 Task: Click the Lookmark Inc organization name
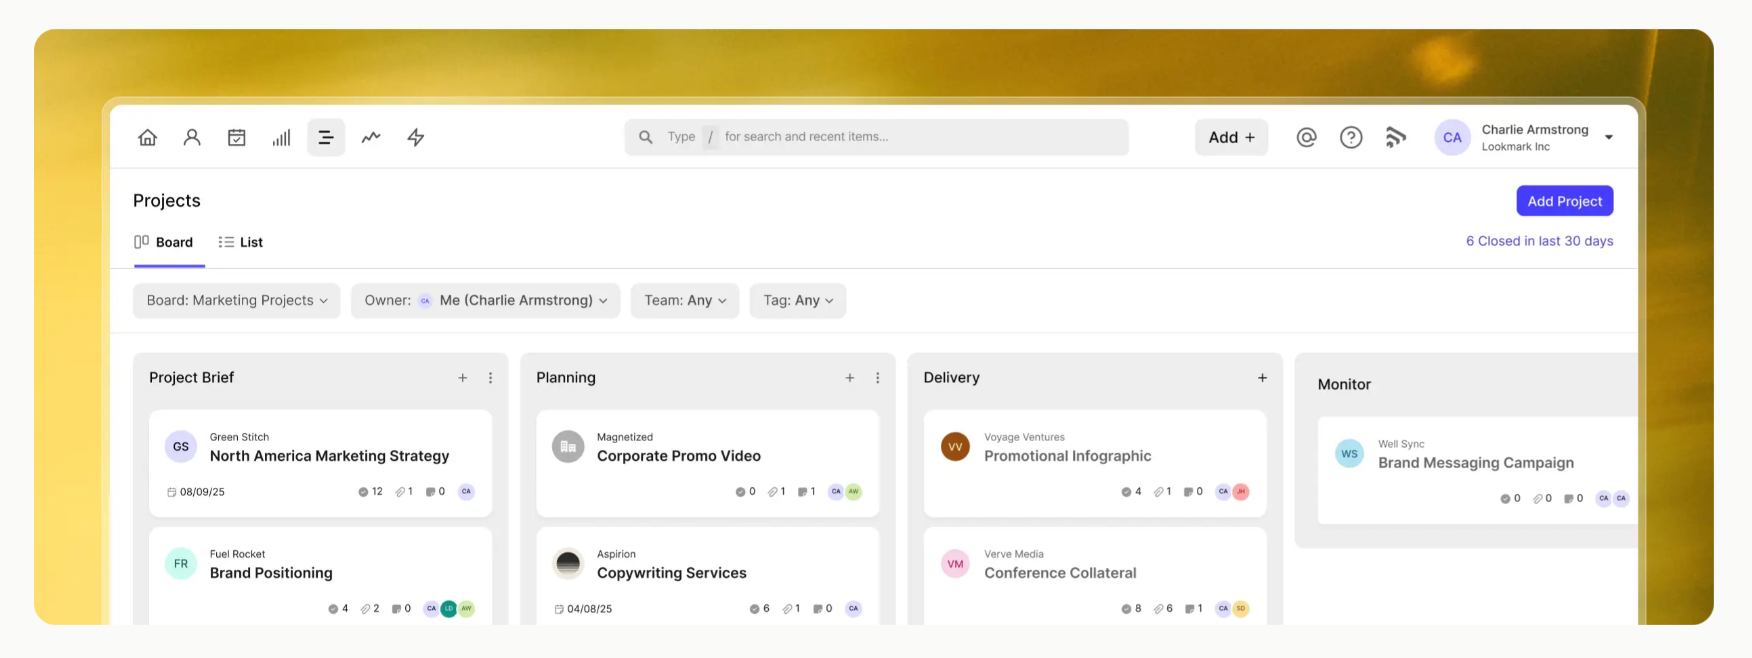1515,147
